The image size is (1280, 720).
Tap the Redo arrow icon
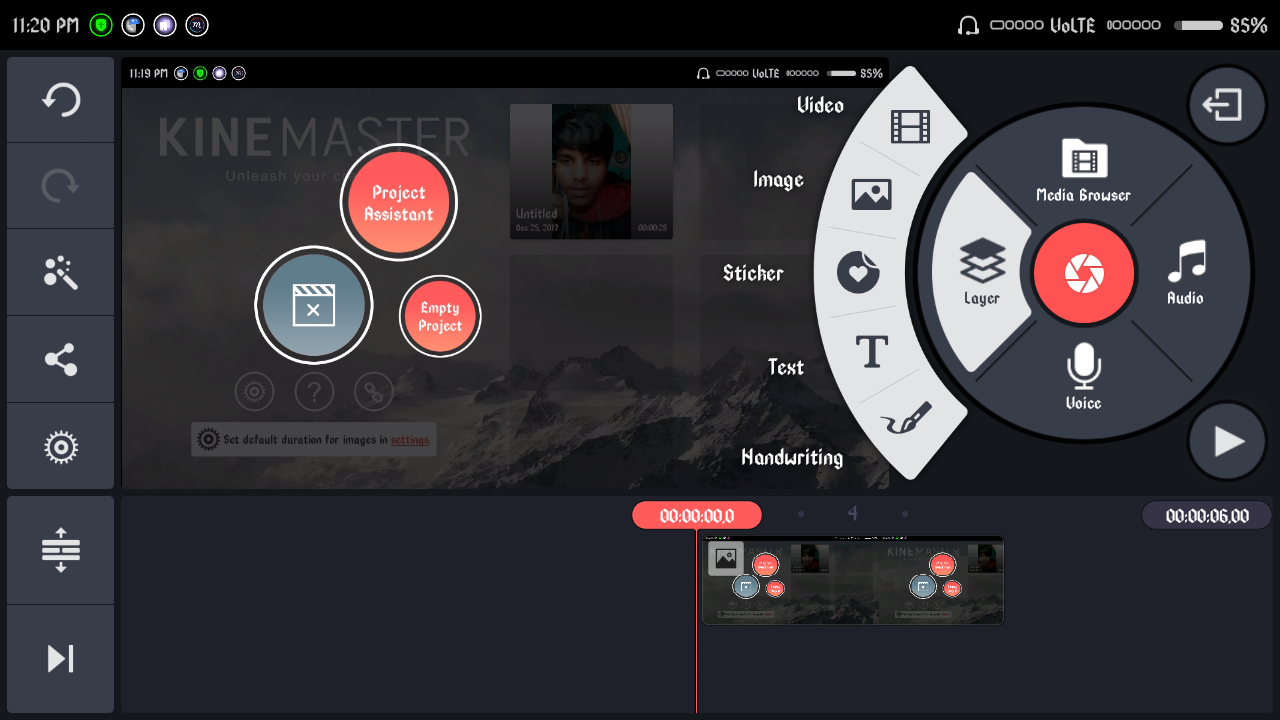[x=61, y=186]
